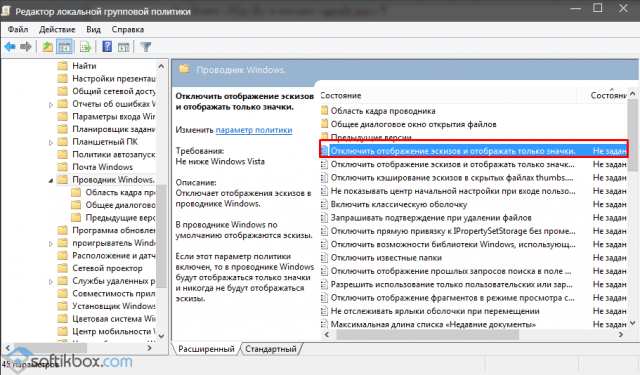640x375 pixels.
Task: Toggle the show/hide action pane icon
Action: point(123,47)
